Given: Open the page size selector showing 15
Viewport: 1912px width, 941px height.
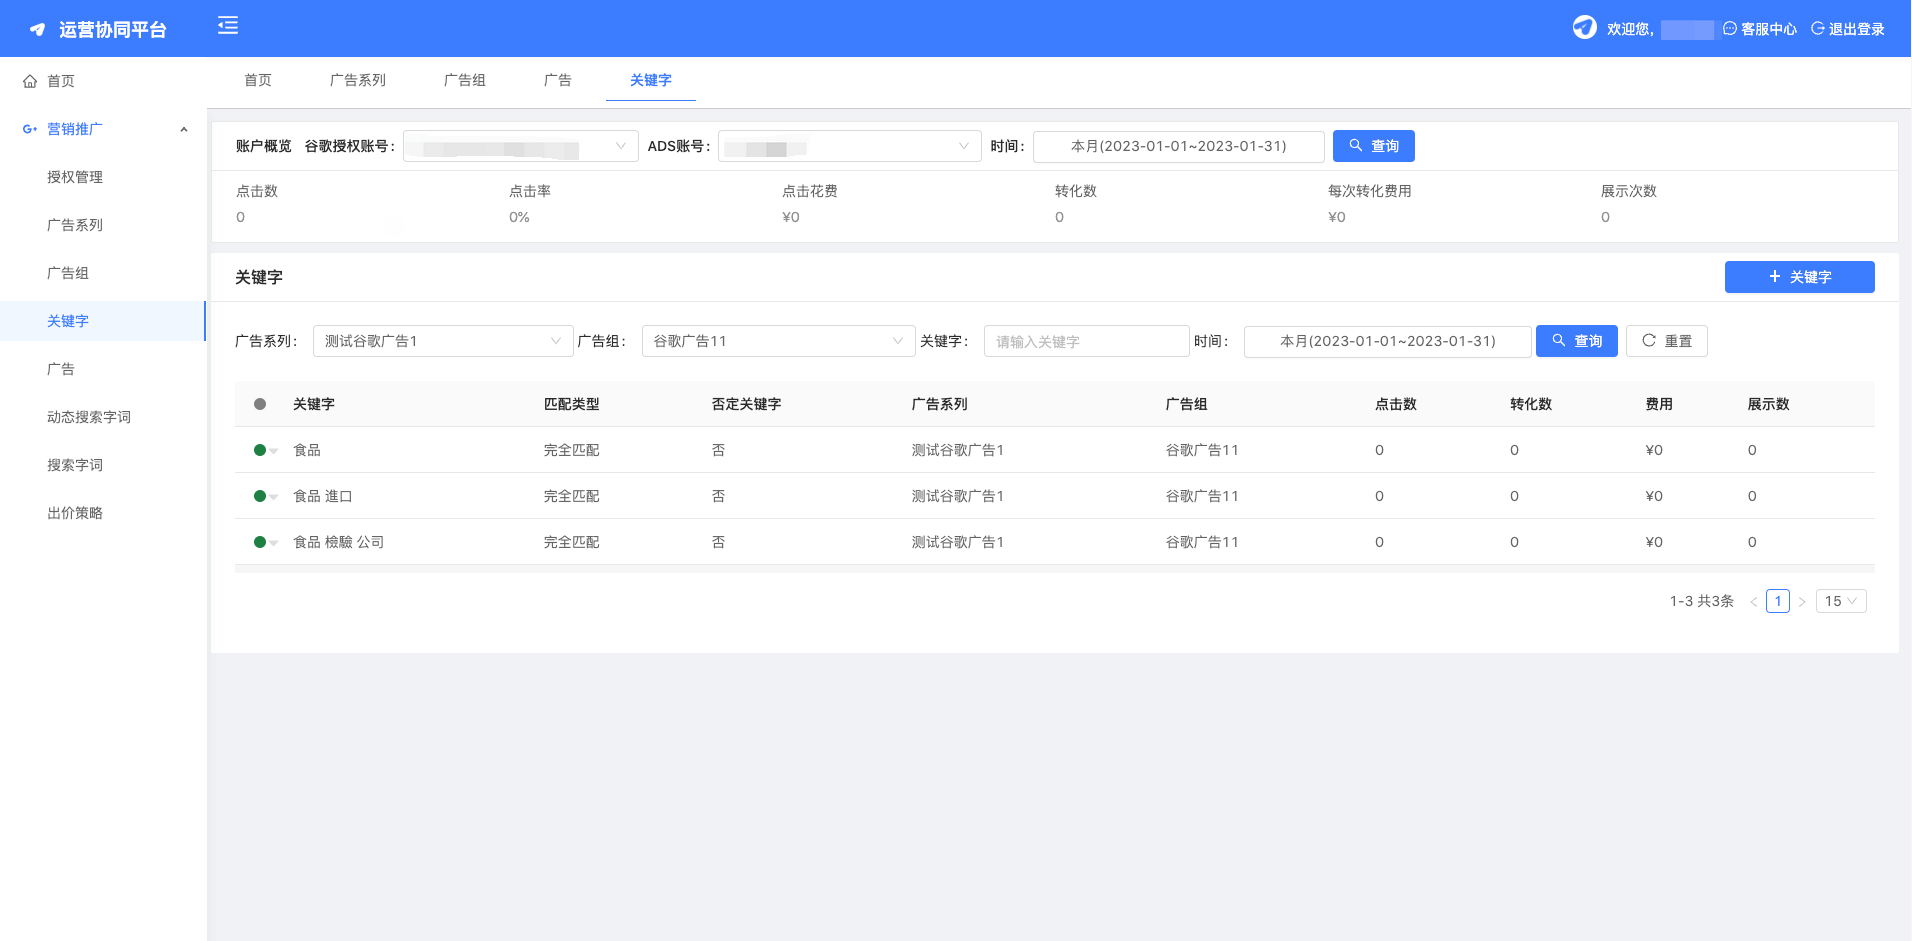Looking at the screenshot, I should 1840,601.
